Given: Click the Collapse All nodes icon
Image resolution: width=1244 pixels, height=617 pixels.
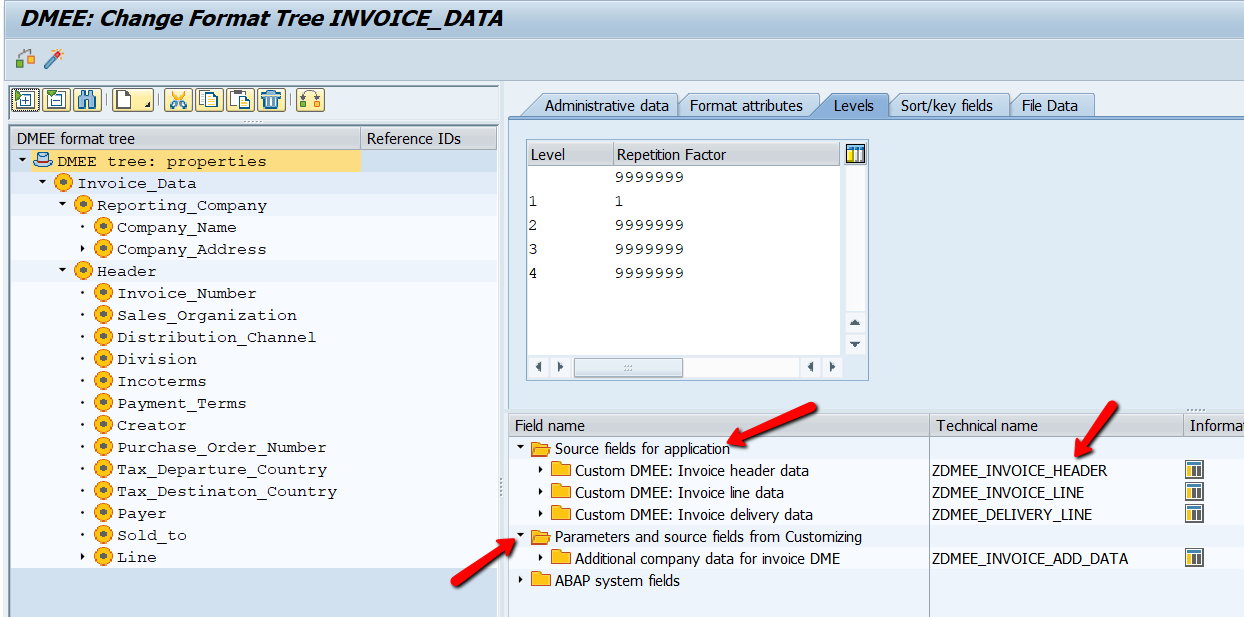Looking at the screenshot, I should (x=55, y=98).
